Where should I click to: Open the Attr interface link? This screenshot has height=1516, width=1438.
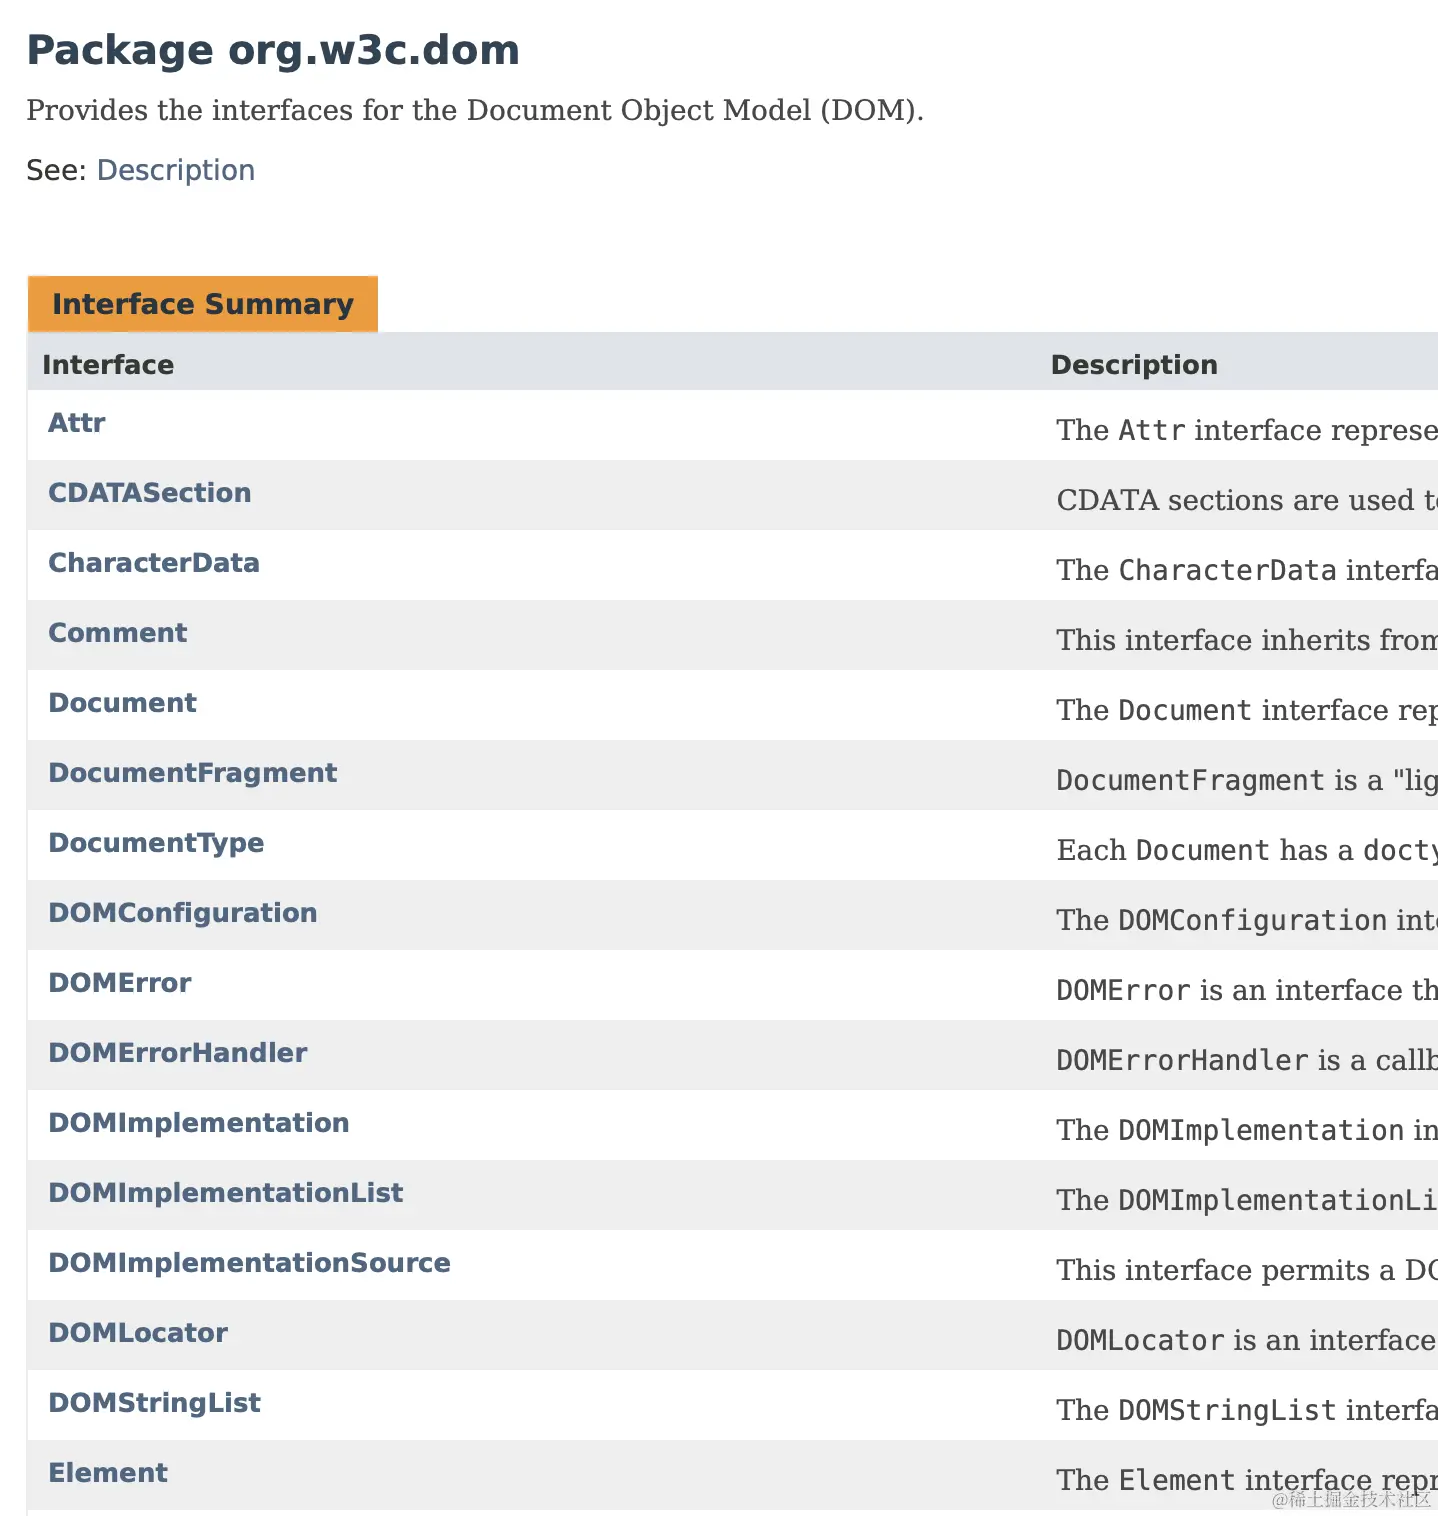point(77,423)
